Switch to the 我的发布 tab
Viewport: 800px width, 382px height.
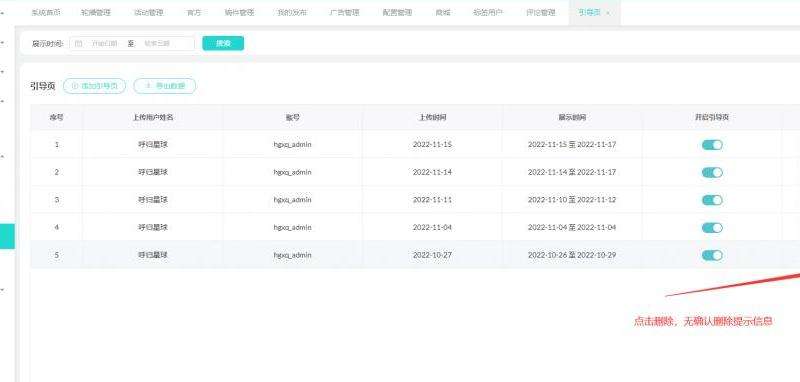point(292,13)
